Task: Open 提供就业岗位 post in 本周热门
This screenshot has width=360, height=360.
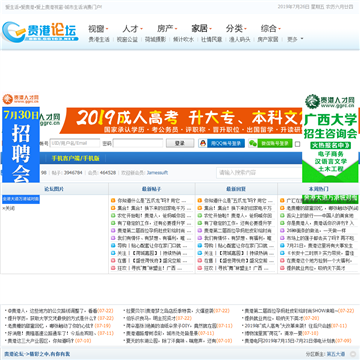Action: pos(316,268)
